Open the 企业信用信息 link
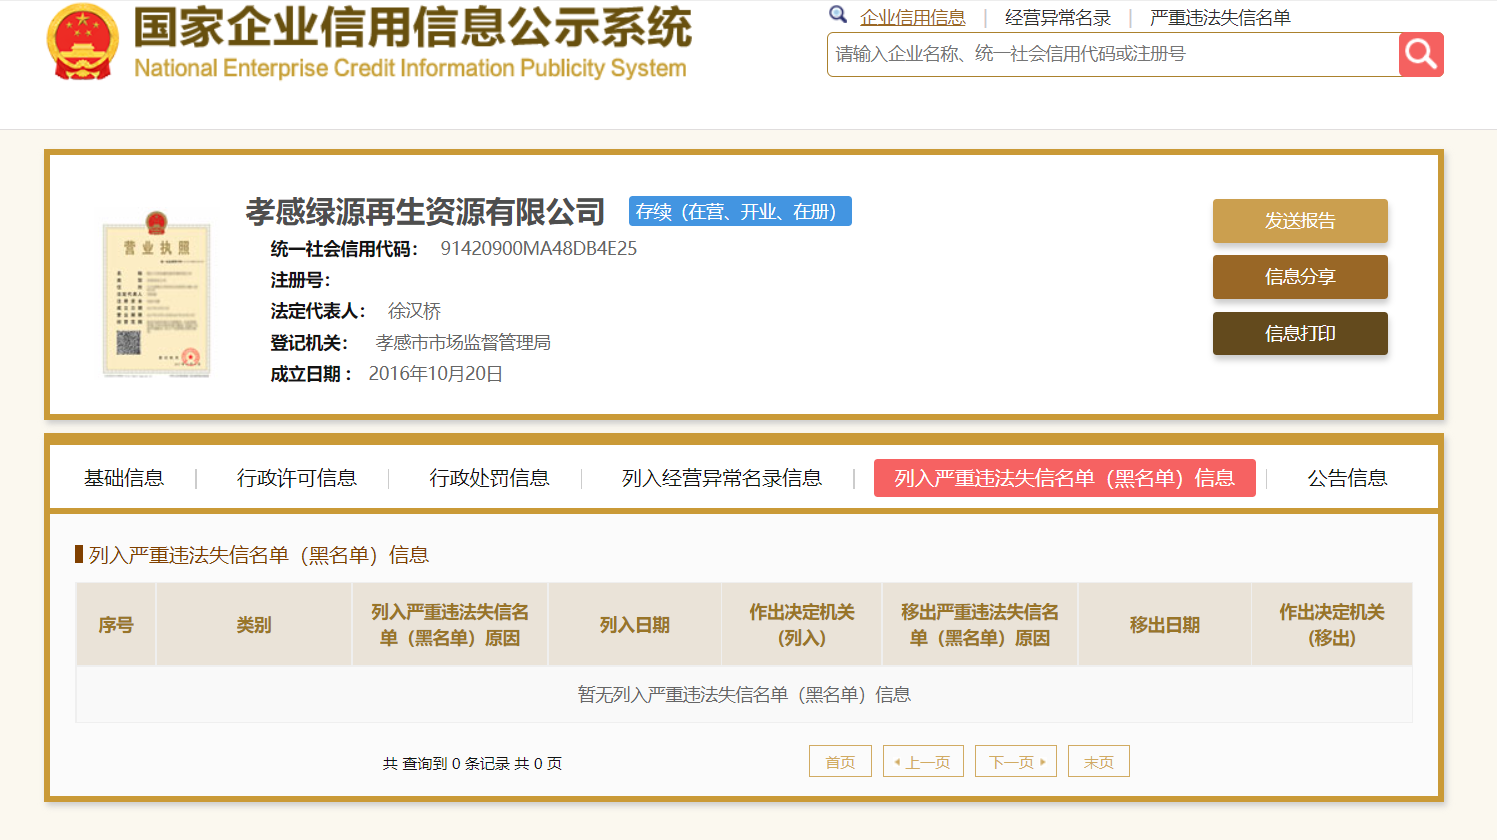Viewport: 1497px width, 840px height. 913,17
